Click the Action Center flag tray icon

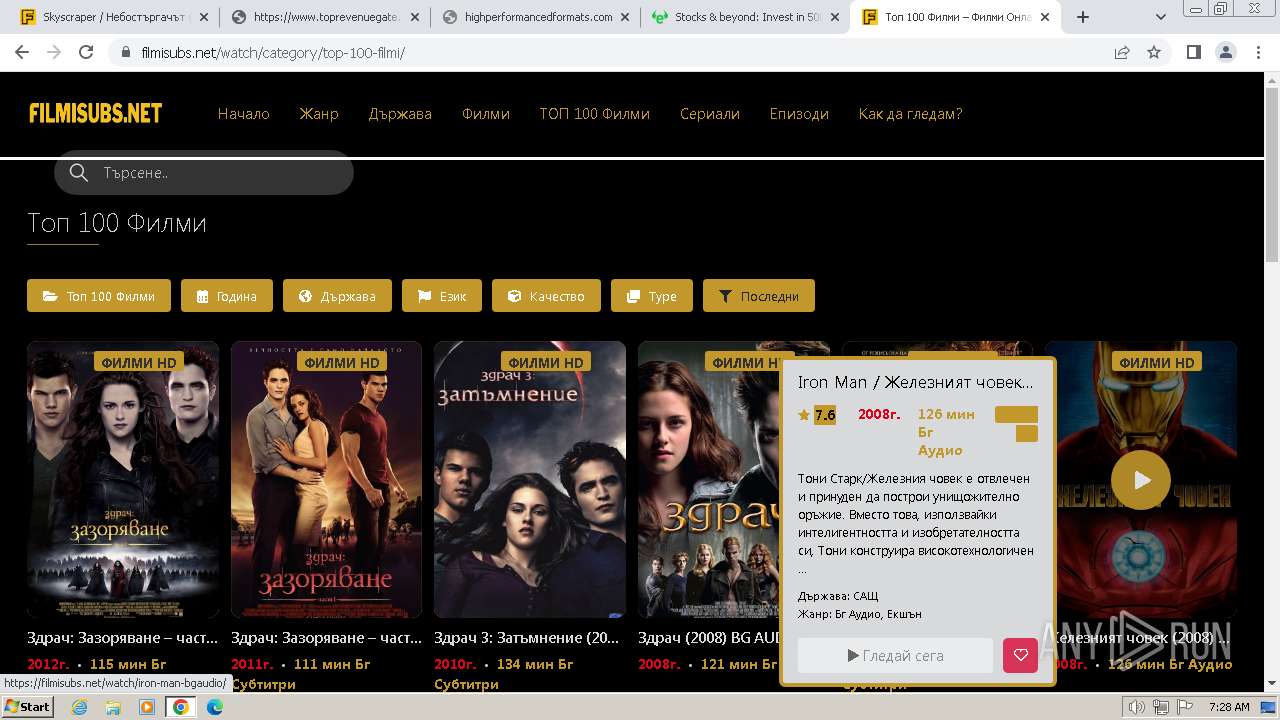(1187, 707)
